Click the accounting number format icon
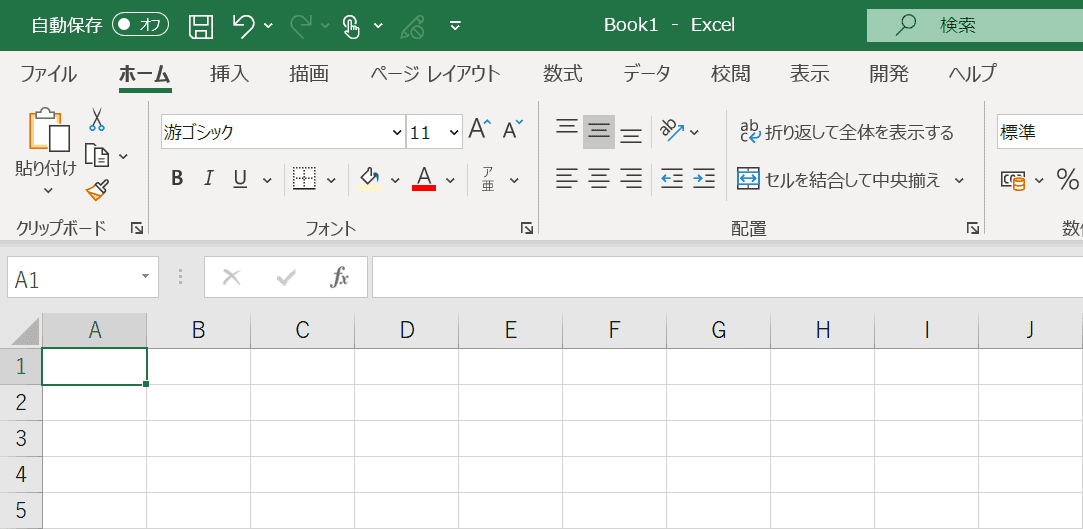Image resolution: width=1083 pixels, height=529 pixels. click(x=1013, y=181)
